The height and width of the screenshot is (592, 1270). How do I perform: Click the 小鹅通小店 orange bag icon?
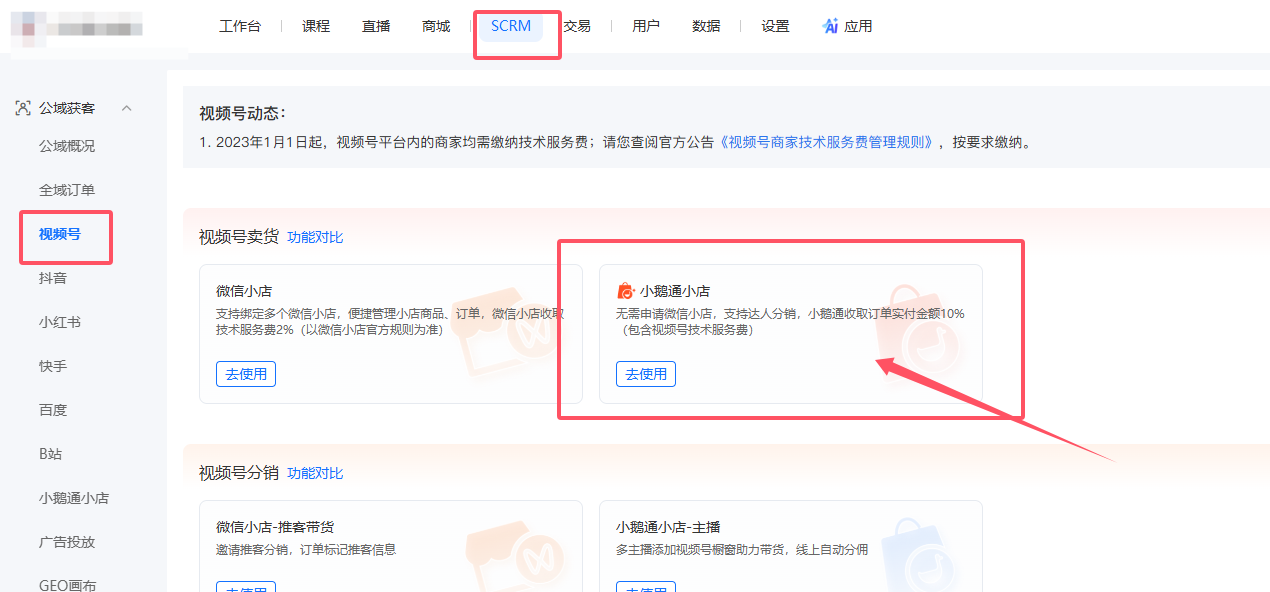(626, 291)
